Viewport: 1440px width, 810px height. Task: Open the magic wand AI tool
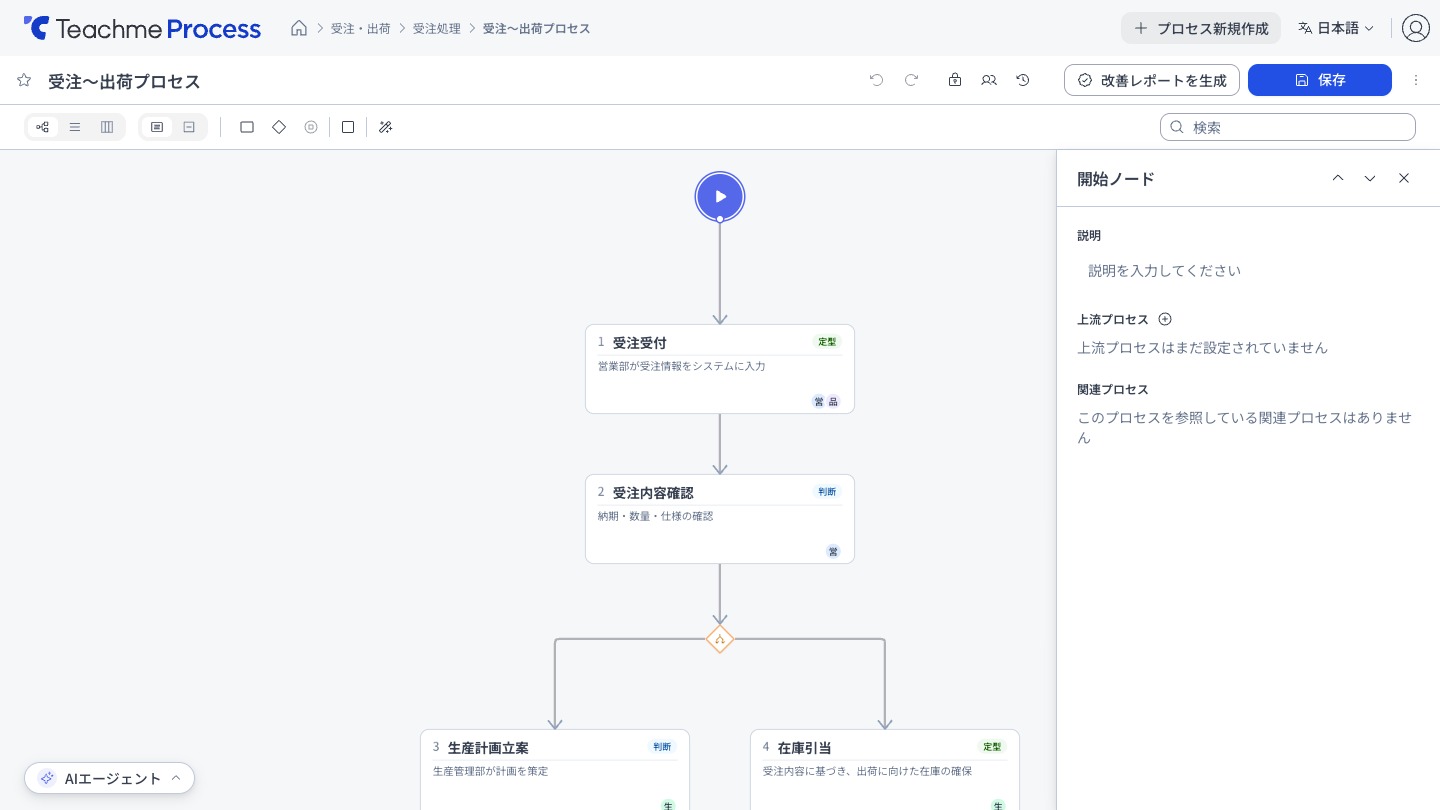click(385, 127)
